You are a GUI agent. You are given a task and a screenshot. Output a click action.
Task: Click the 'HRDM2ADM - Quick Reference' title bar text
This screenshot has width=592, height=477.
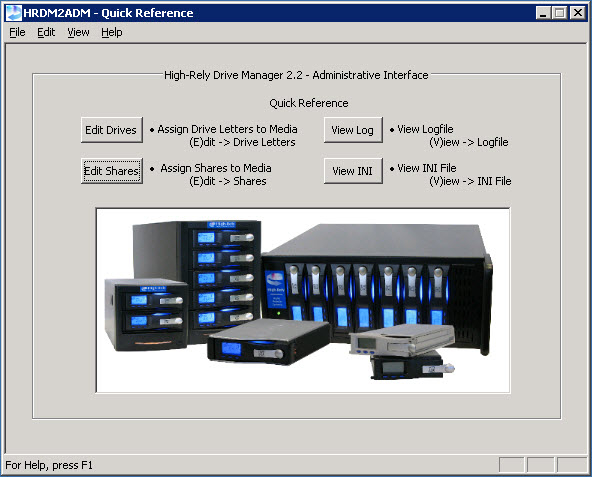click(x=108, y=13)
